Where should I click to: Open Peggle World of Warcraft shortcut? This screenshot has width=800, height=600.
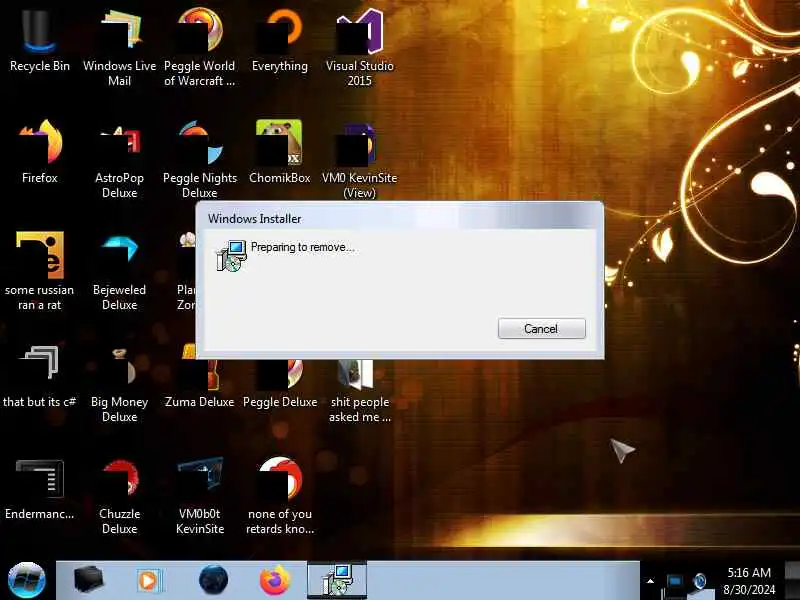pos(199,48)
